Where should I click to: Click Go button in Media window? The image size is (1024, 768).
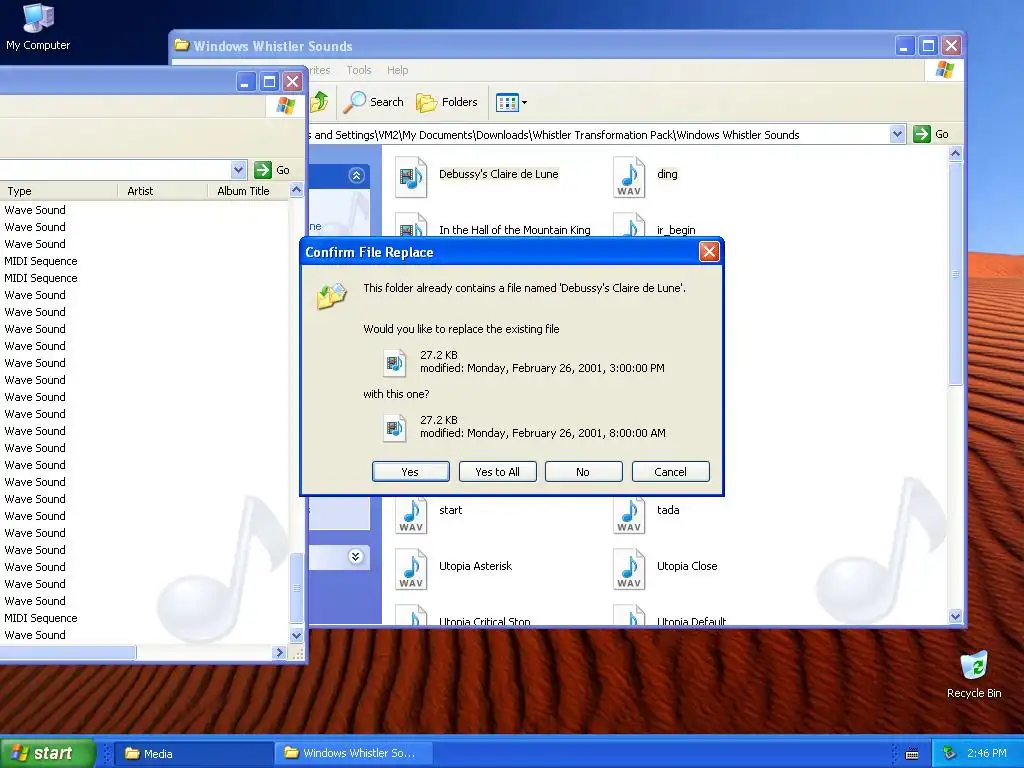272,170
